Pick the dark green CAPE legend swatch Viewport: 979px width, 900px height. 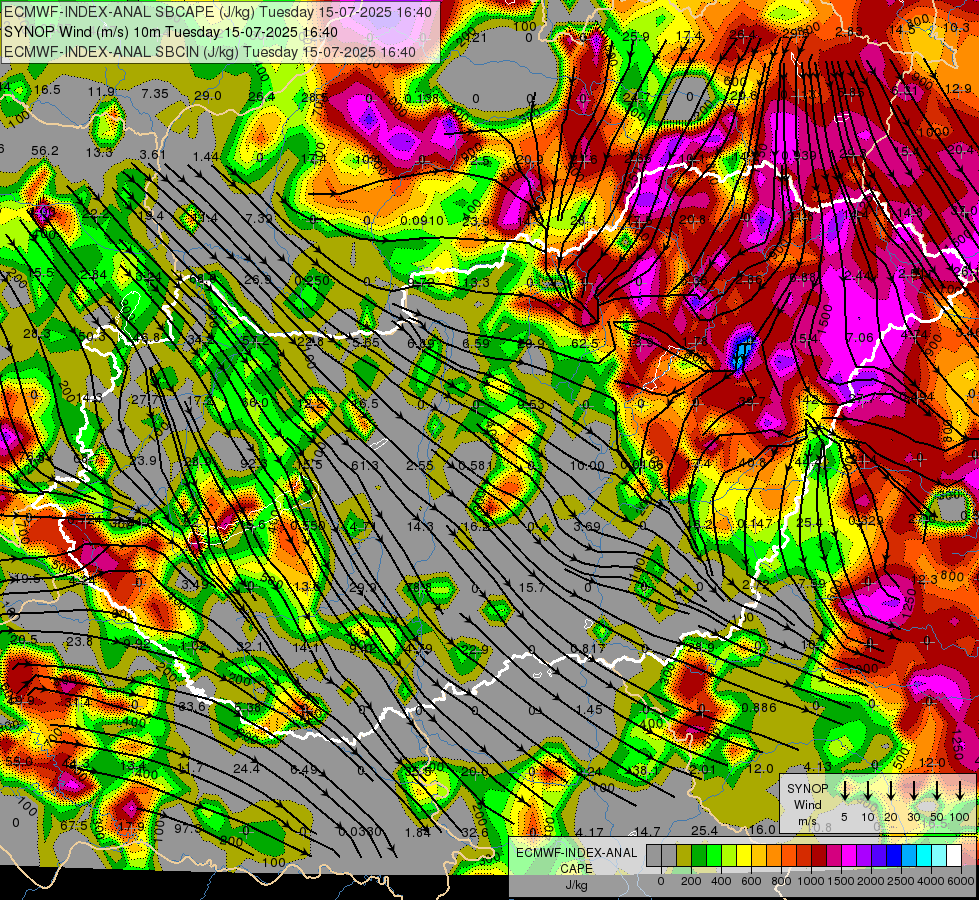[x=699, y=855]
